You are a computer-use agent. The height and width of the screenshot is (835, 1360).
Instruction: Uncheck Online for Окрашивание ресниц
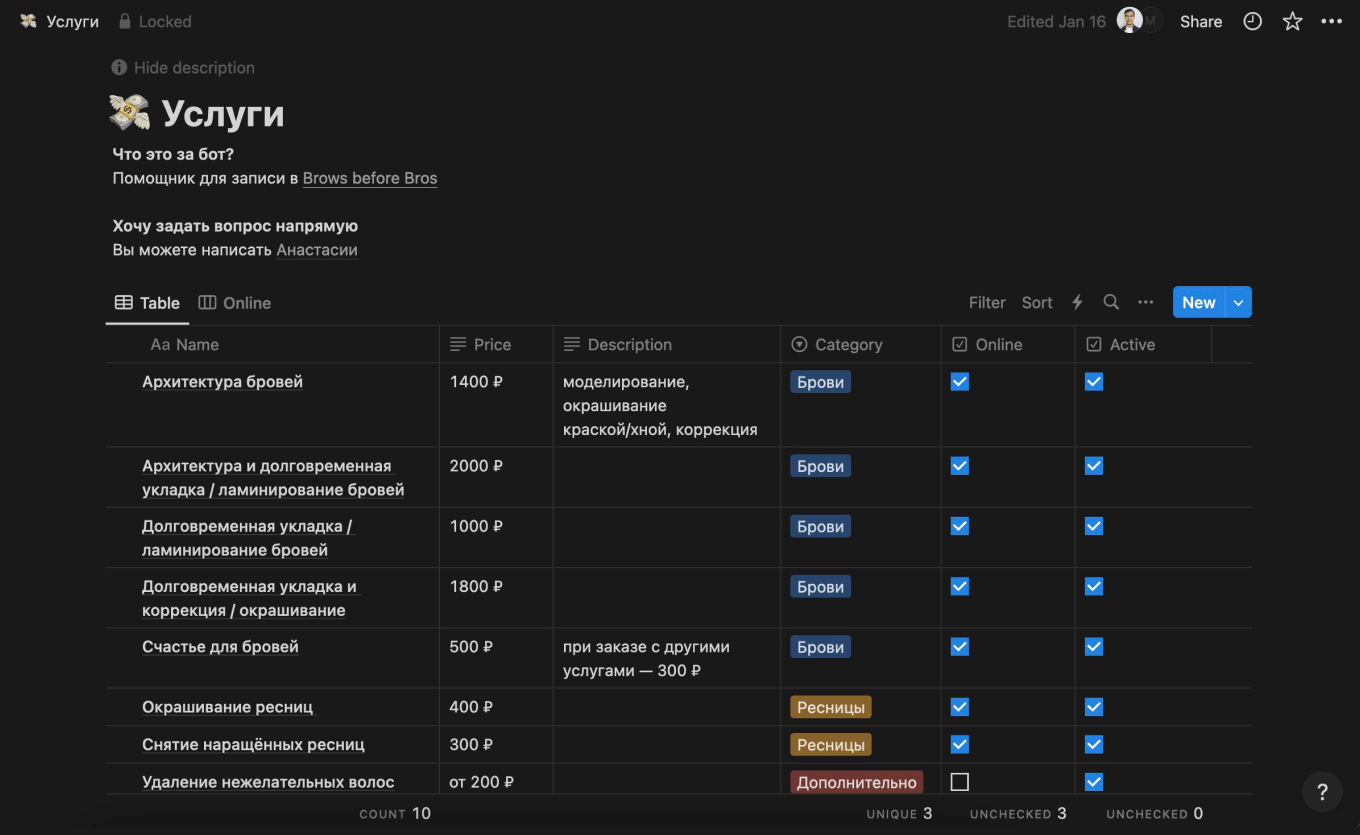tap(960, 707)
